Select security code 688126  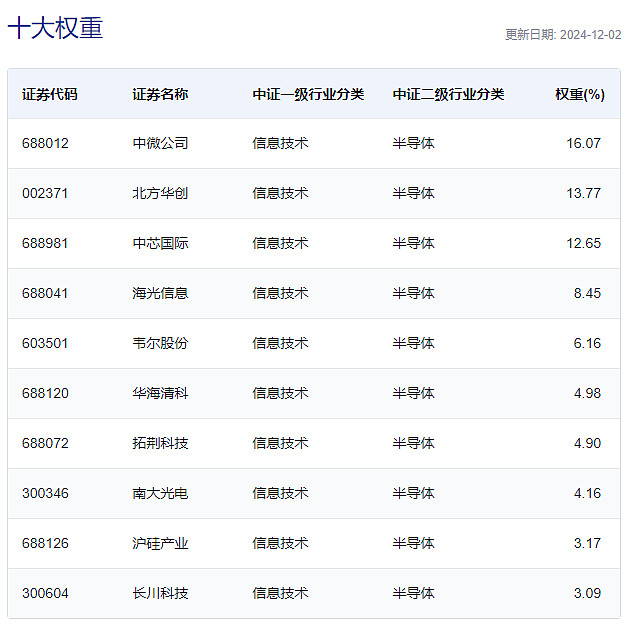coord(45,543)
